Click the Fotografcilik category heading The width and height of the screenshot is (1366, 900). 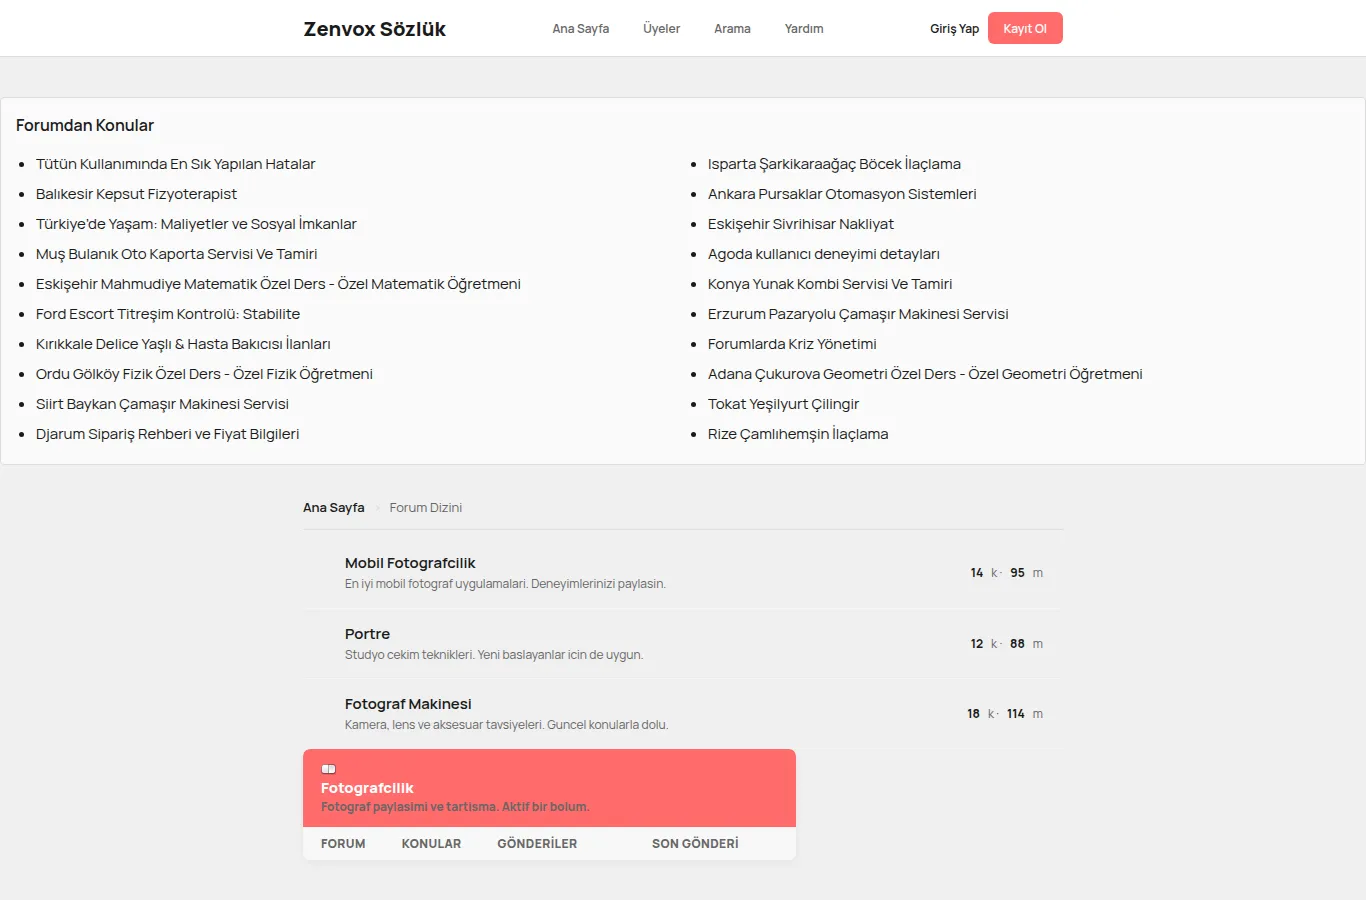(367, 788)
